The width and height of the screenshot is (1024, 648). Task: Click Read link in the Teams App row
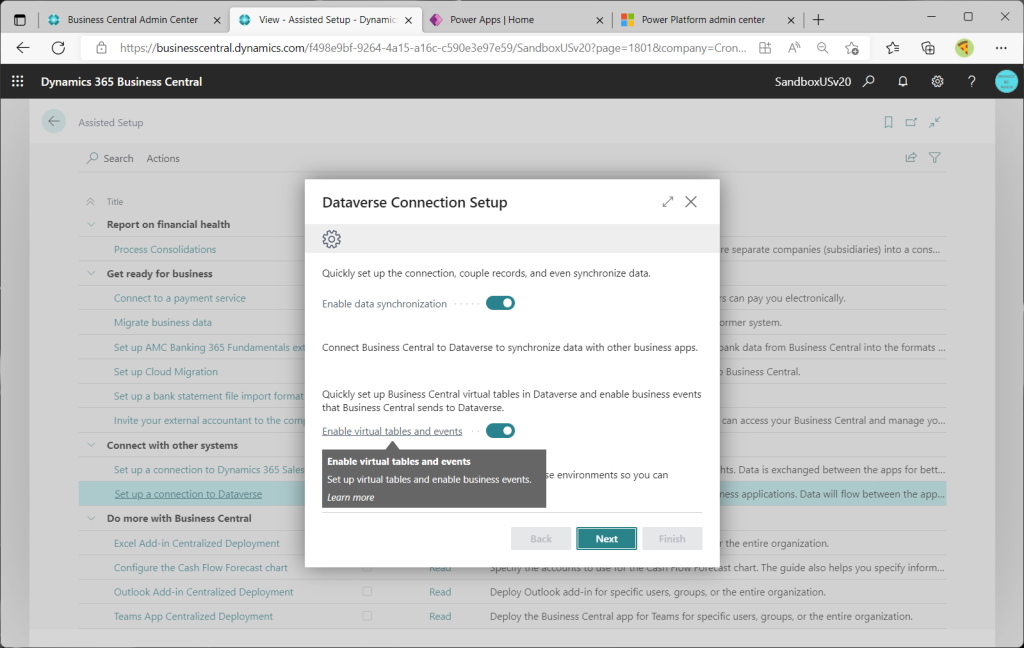(440, 616)
